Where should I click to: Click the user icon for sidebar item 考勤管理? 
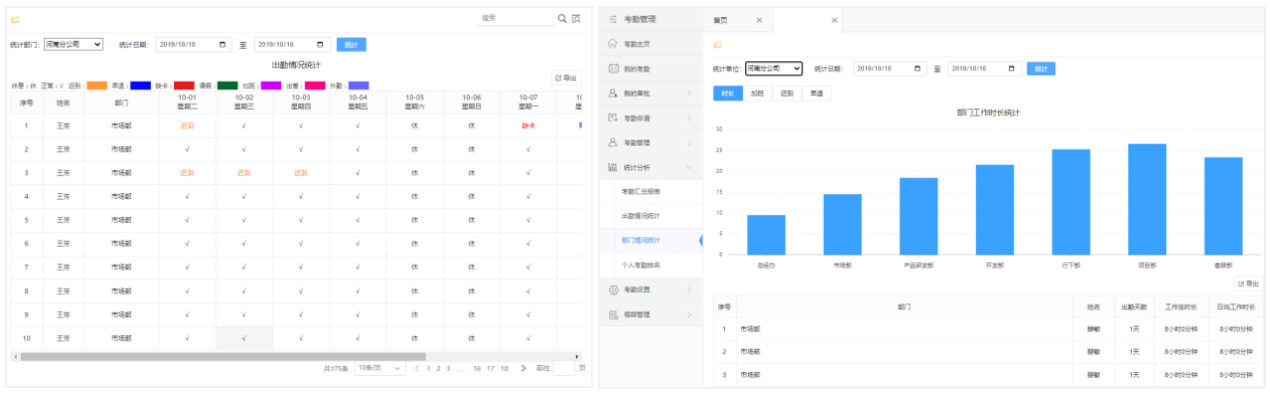[613, 142]
